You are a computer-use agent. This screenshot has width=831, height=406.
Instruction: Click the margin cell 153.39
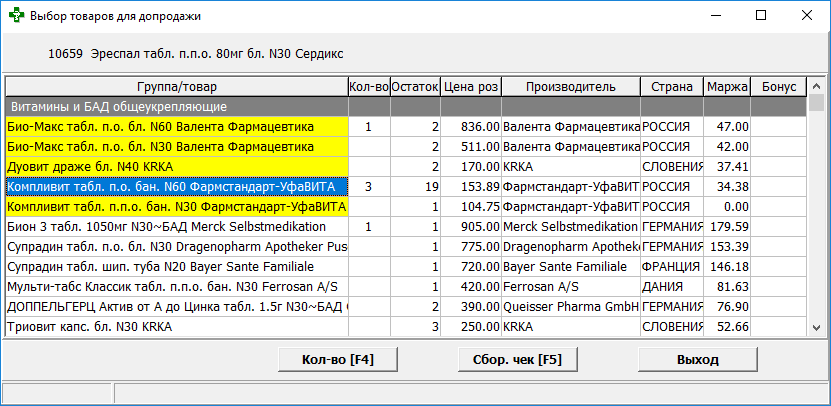(x=727, y=247)
